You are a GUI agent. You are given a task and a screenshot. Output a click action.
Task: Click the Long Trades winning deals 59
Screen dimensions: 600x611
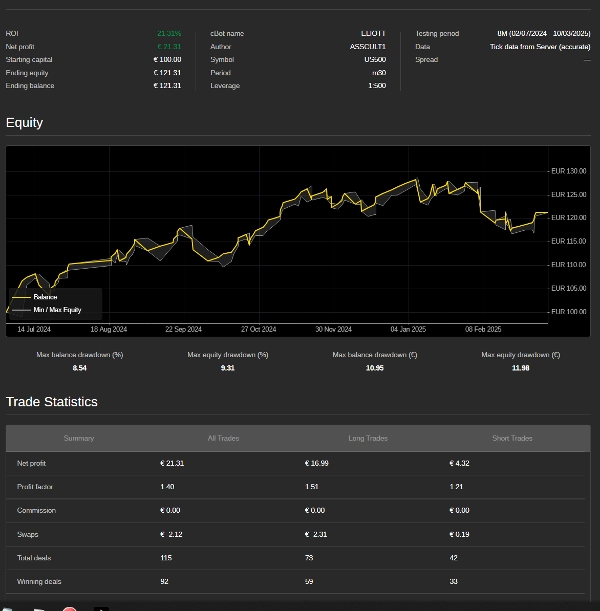click(309, 581)
